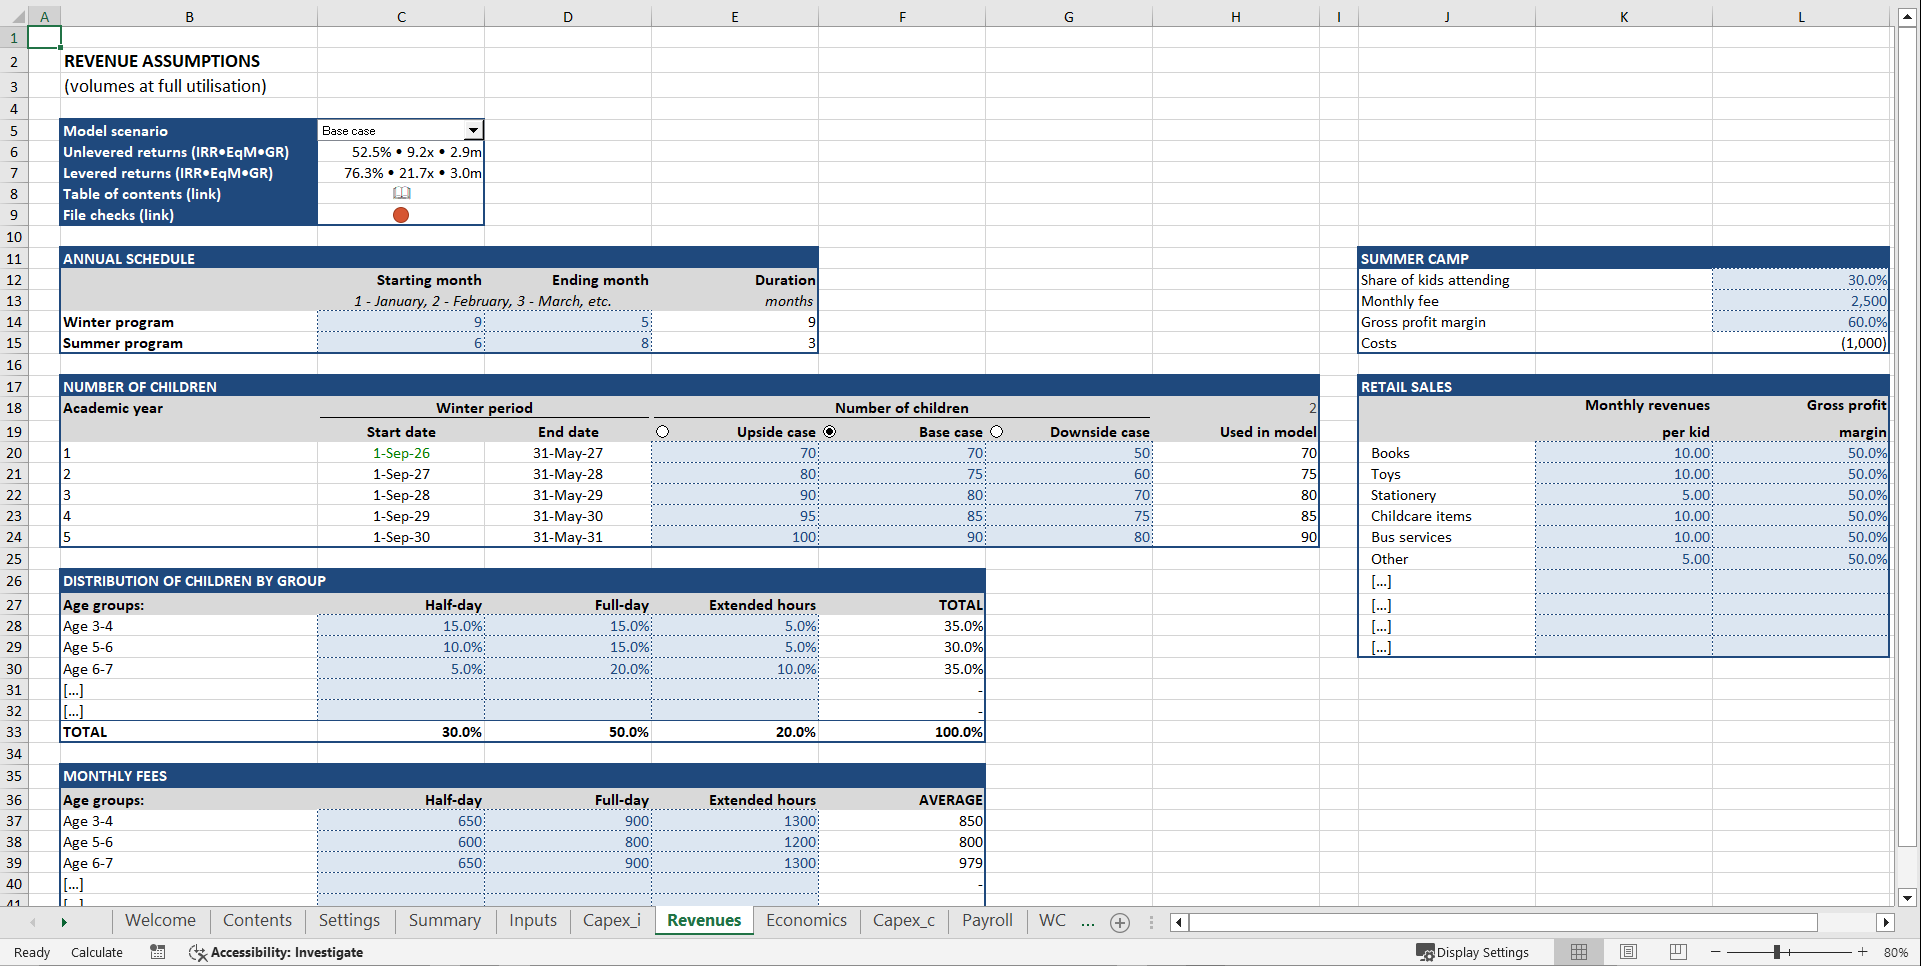Screen dimensions: 1921x966
Task: Add a new worksheet with the plus button
Action: 1119,922
